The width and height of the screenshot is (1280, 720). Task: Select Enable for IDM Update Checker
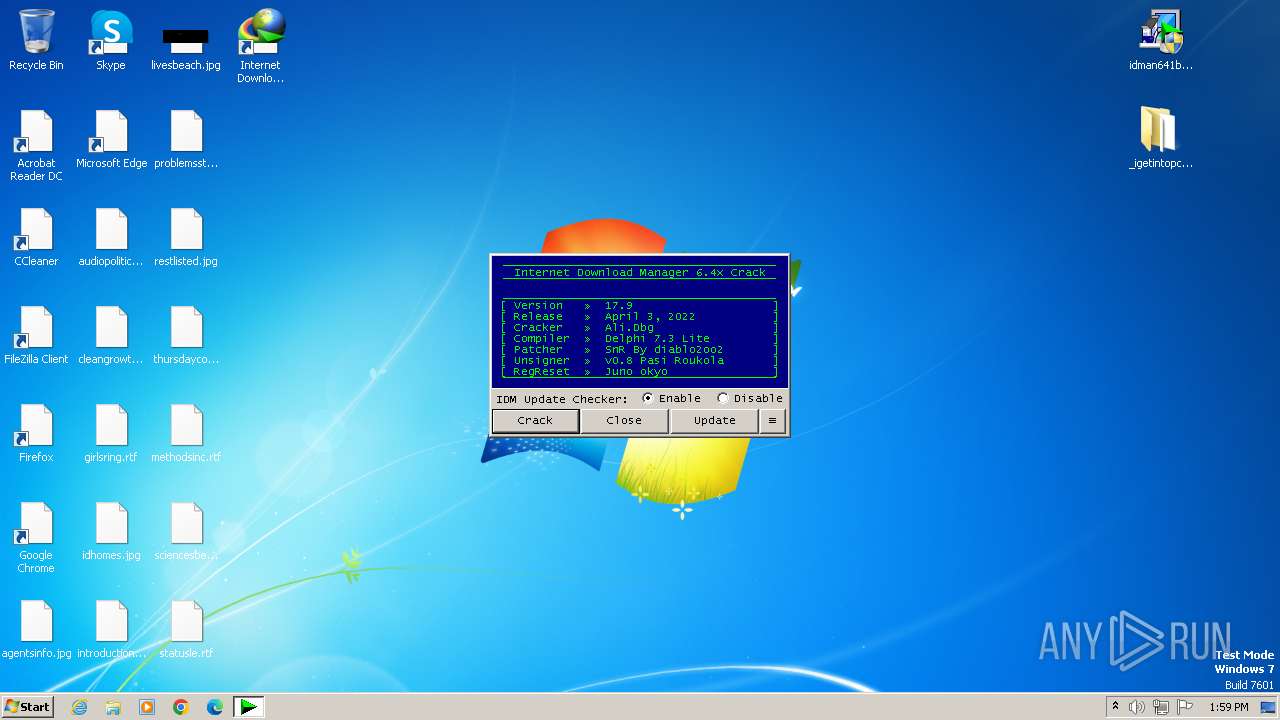pyautogui.click(x=671, y=398)
